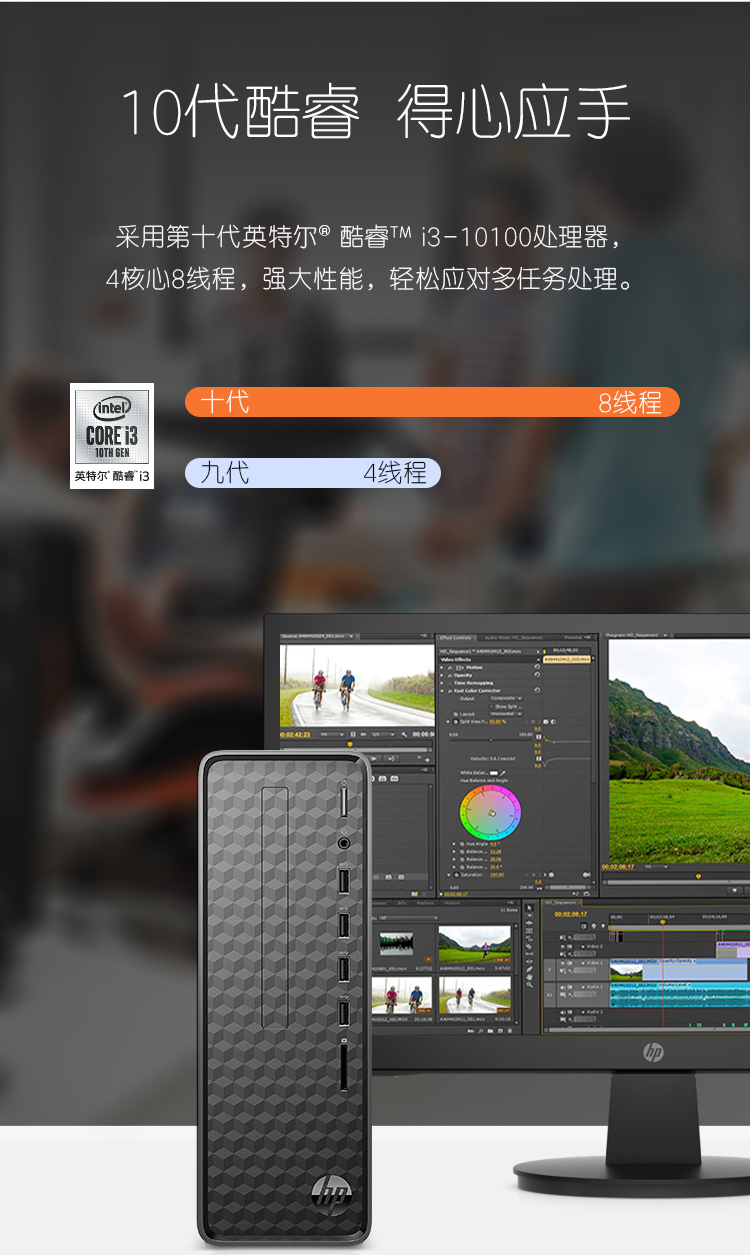Click the center of the hue color wheel
The height and width of the screenshot is (1255, 750).
(490, 812)
